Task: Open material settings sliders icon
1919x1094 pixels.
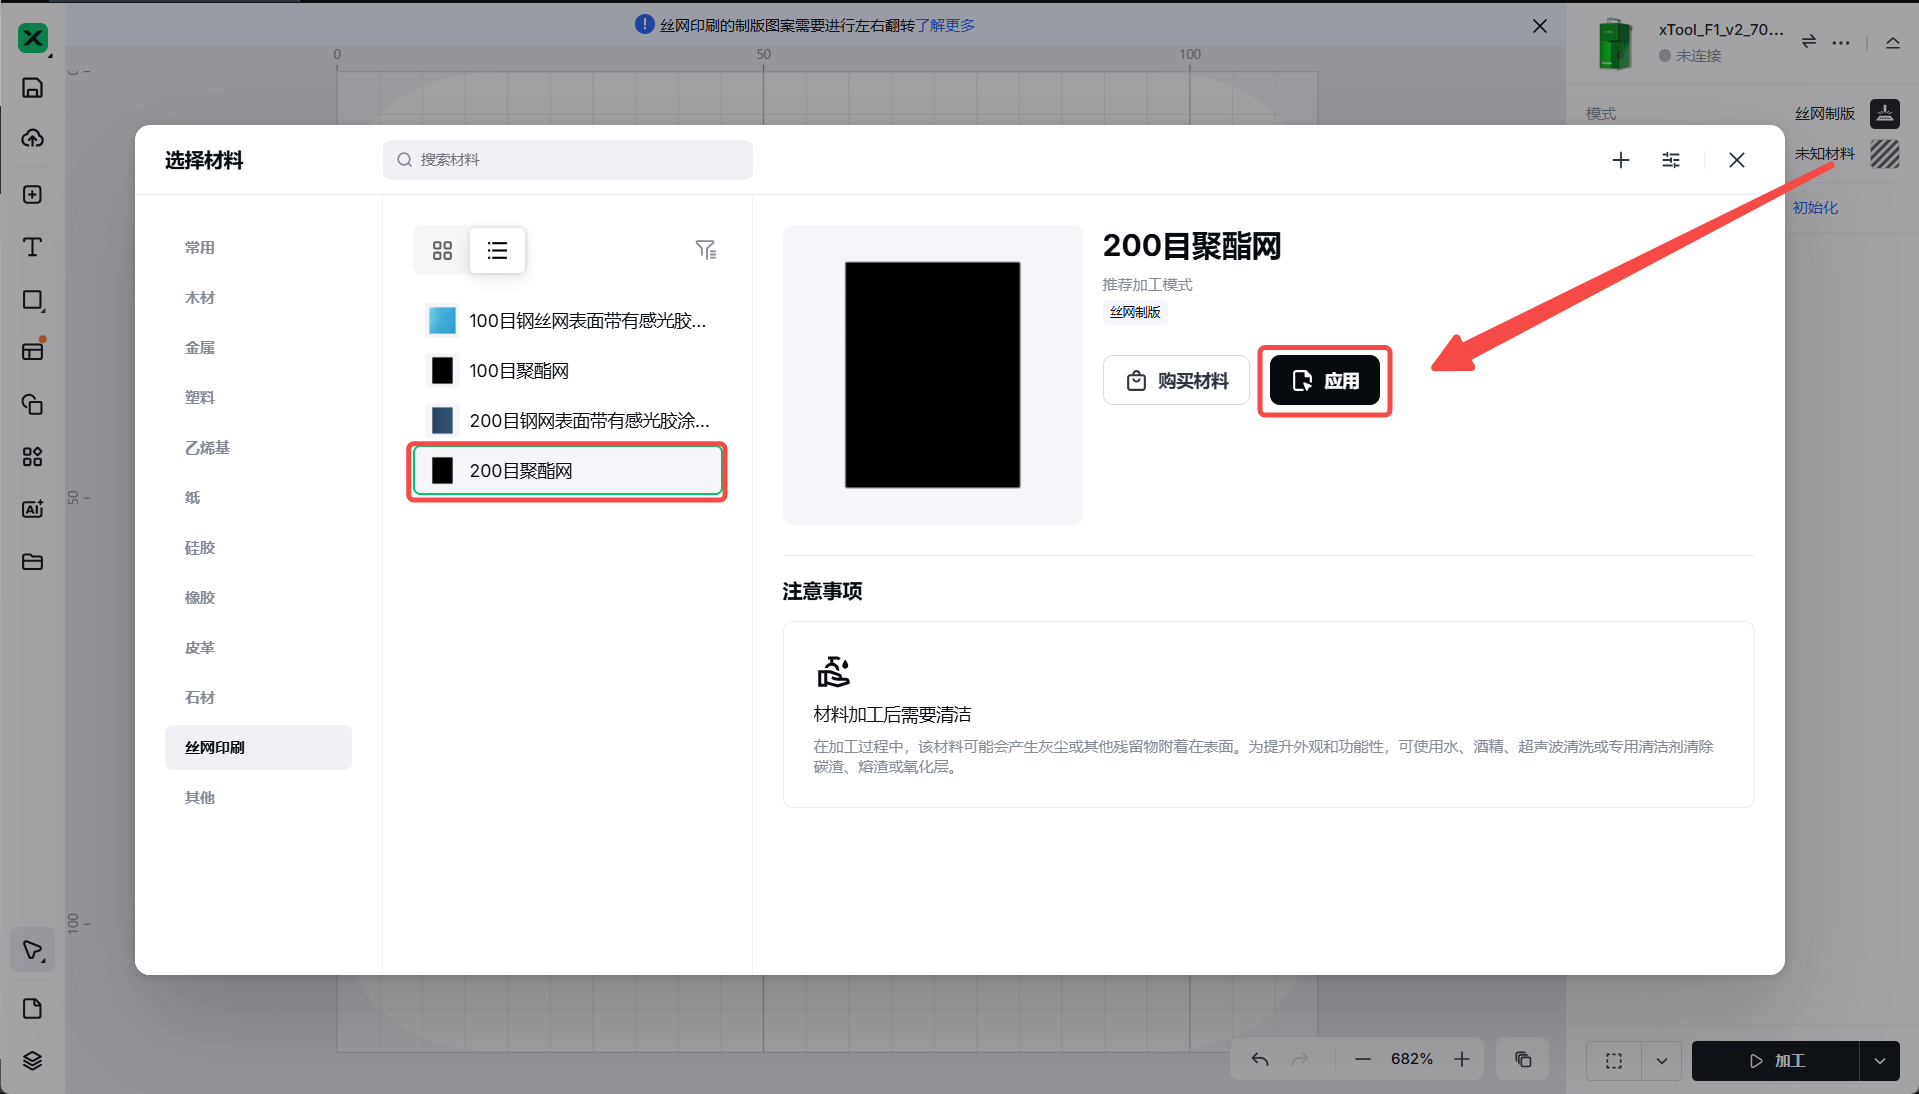Action: coord(1671,160)
